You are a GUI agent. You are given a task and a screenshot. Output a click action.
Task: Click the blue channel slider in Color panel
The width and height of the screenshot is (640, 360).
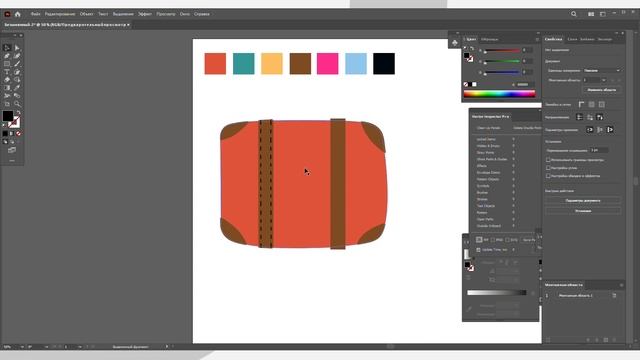tap(502, 73)
